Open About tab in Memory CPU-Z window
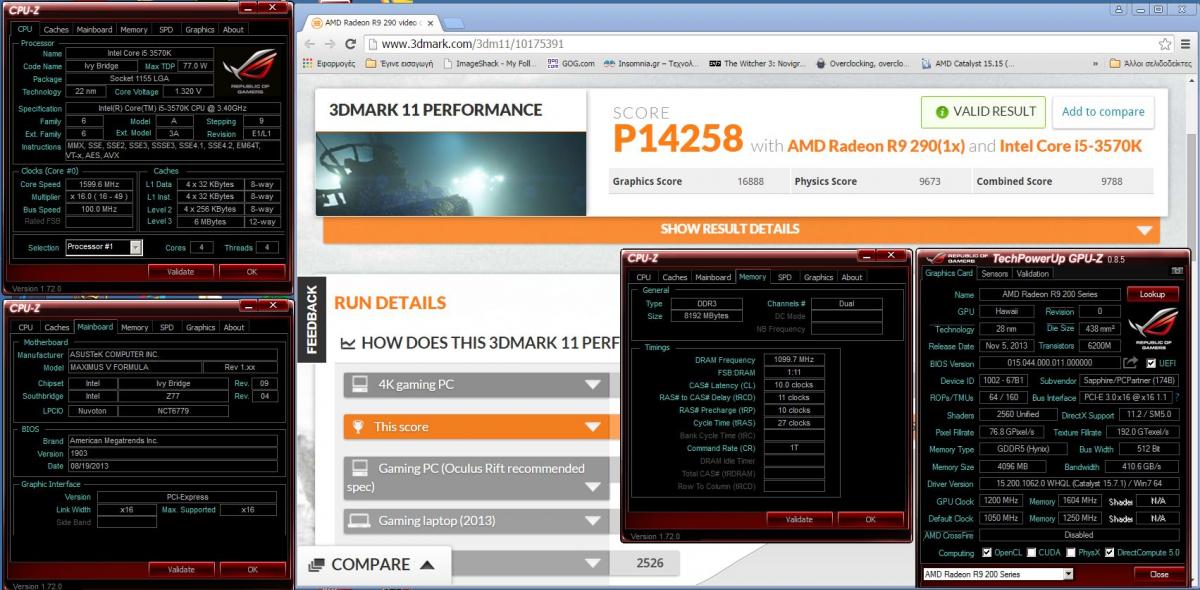The image size is (1200, 590). [852, 277]
